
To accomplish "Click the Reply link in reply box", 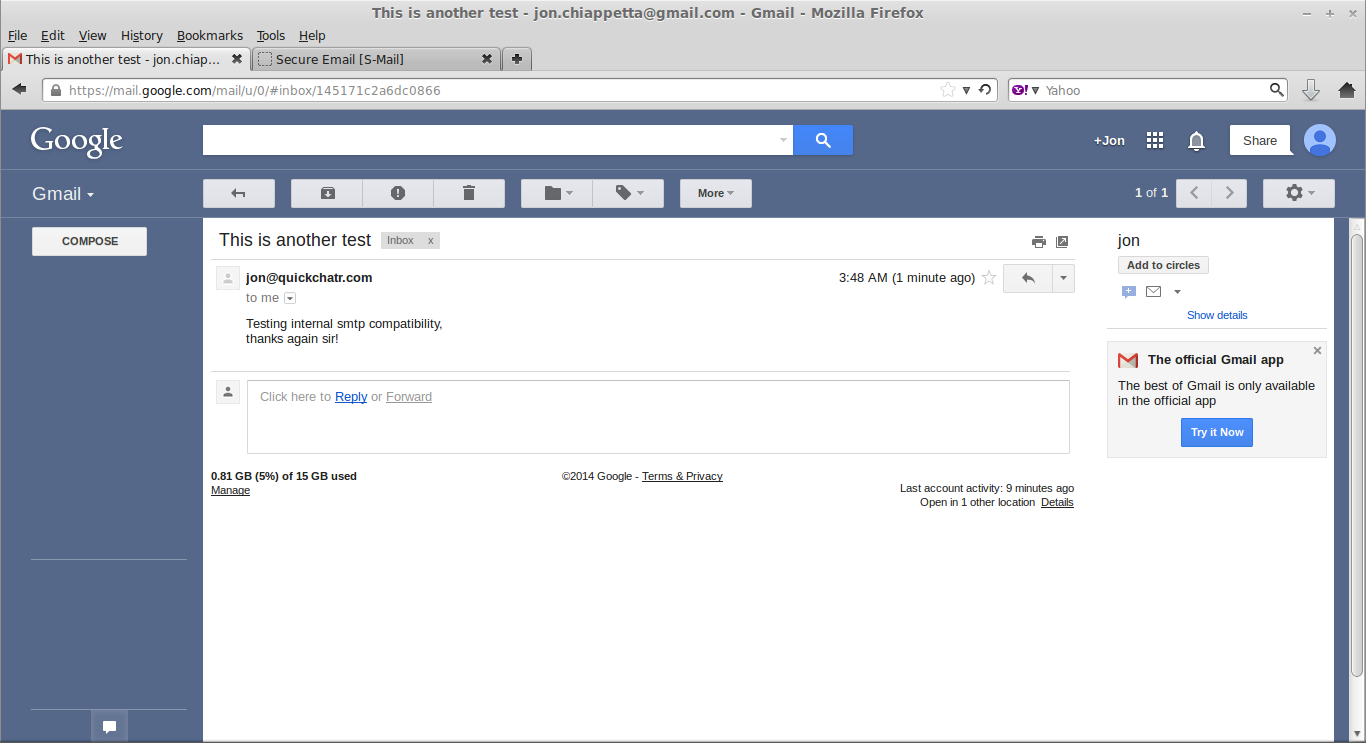I will pyautogui.click(x=351, y=397).
